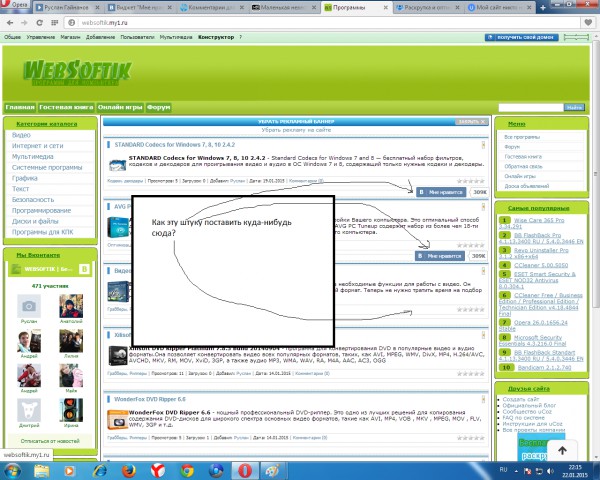Image resolution: width=600 pixels, height=480 pixels.
Task: Click the site search input field
Action: point(531,108)
